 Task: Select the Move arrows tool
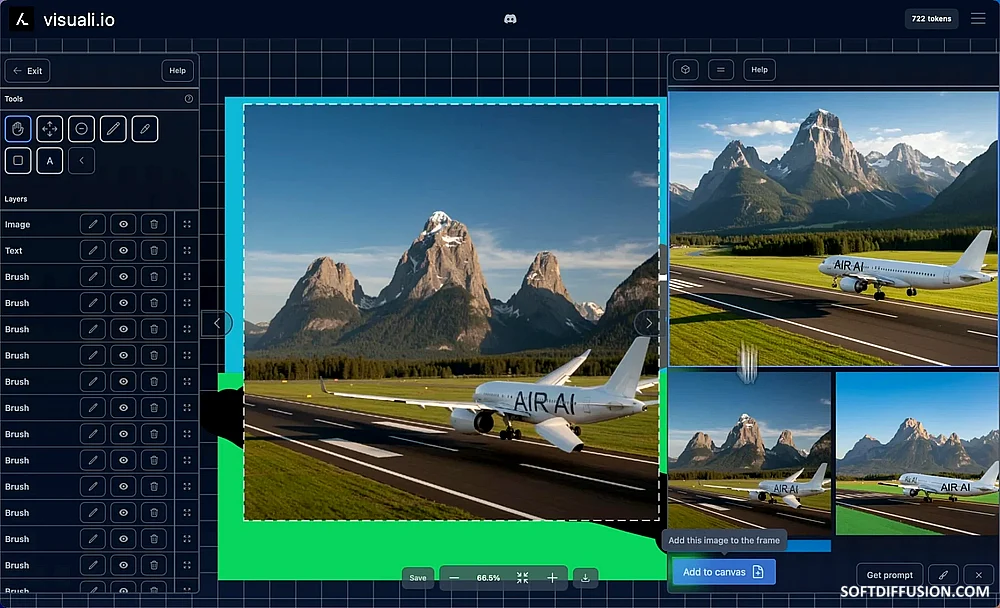click(x=50, y=129)
